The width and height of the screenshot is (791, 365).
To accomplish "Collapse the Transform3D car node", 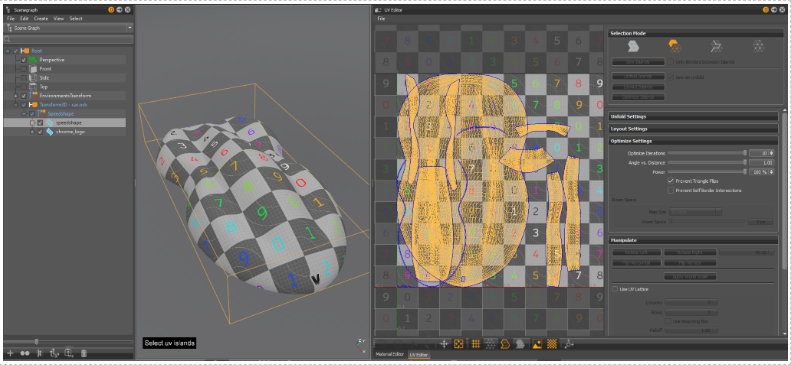I will [16, 105].
